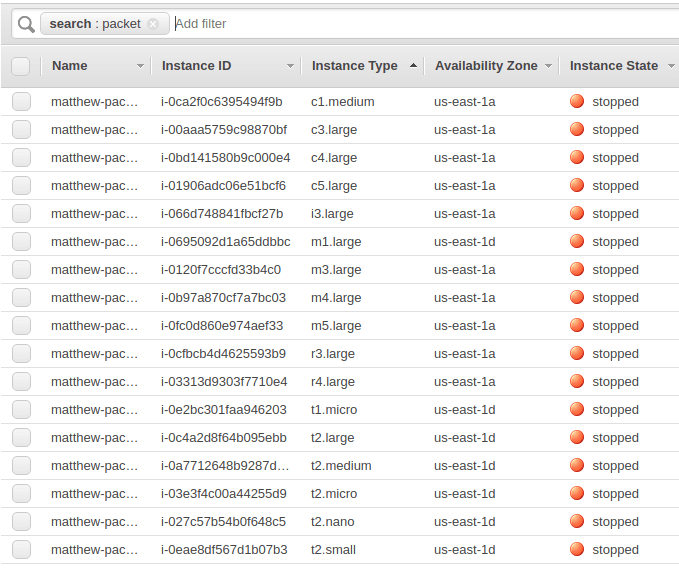
Task: Click the stopped state icon for t2.small
Action: tap(577, 550)
